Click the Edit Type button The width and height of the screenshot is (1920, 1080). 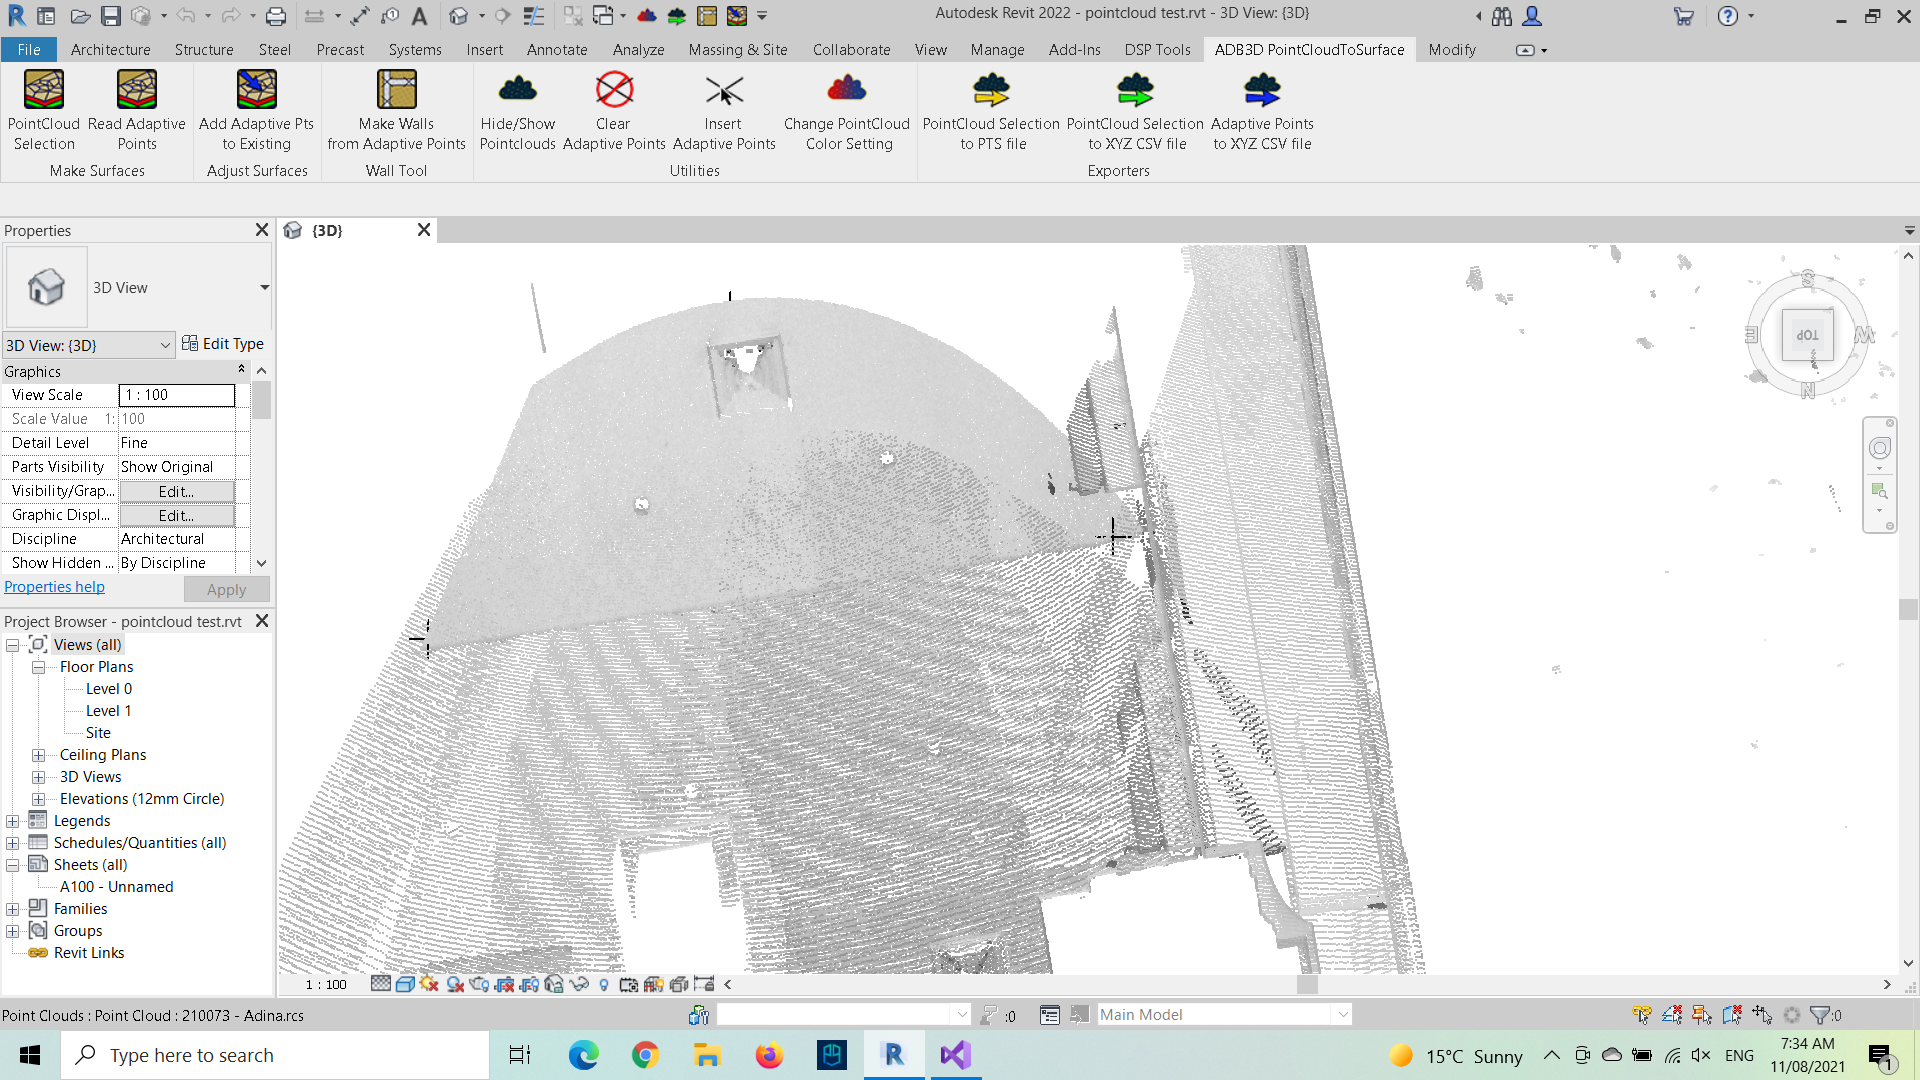tap(223, 344)
